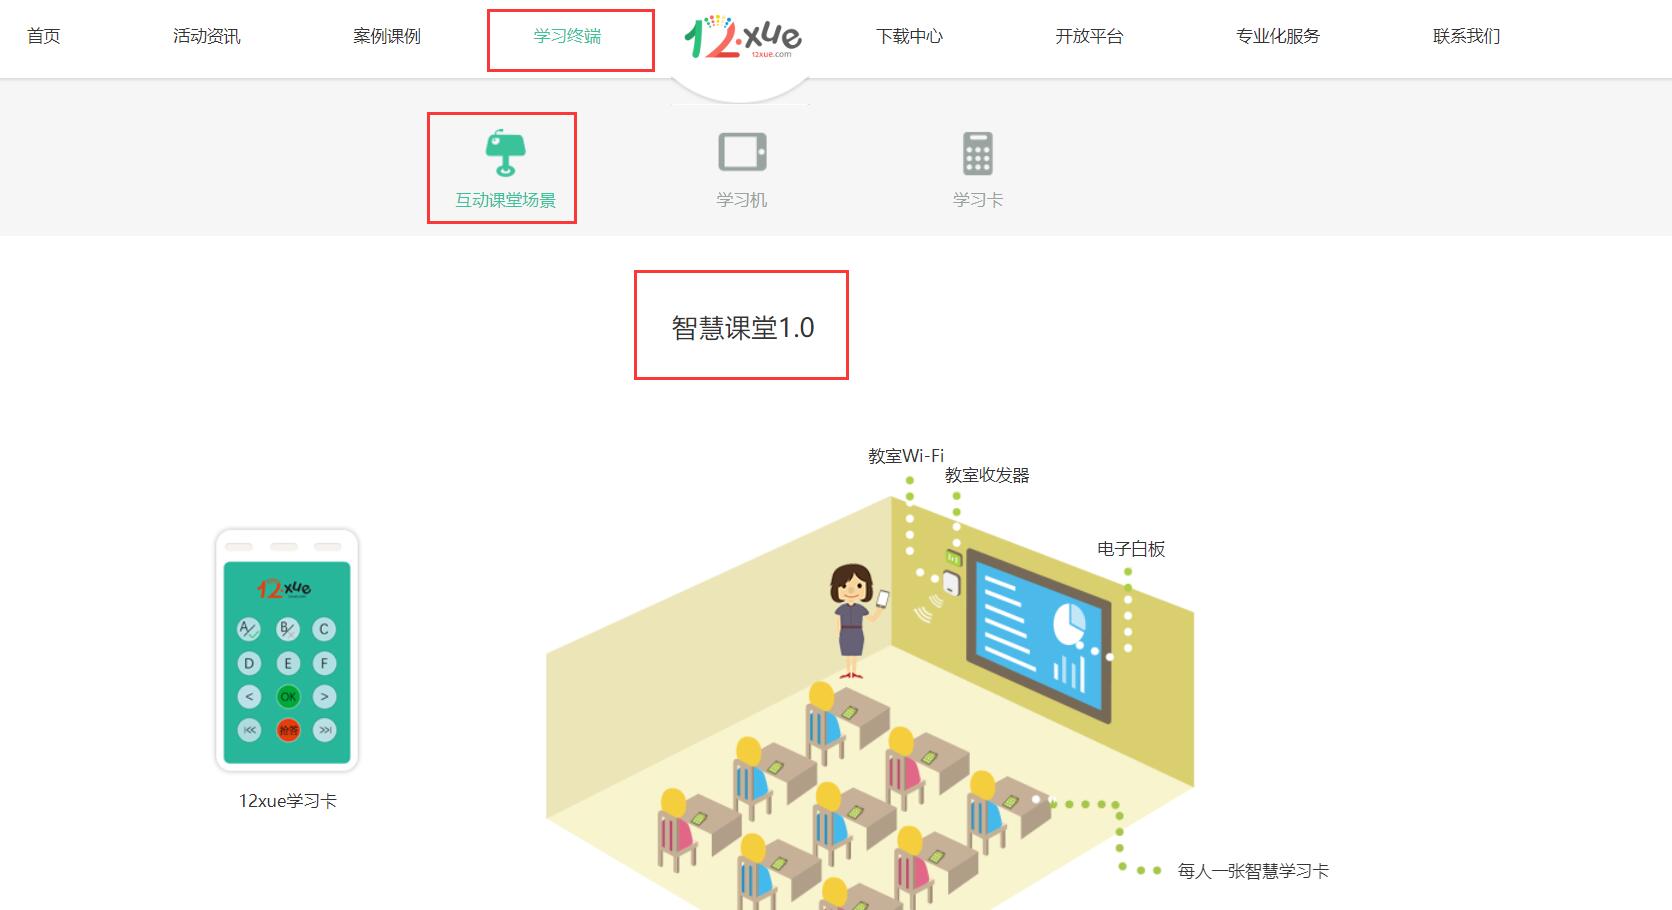Image resolution: width=1672 pixels, height=910 pixels.
Task: Click the 智慧课堂1.0 heading
Action: coord(742,327)
